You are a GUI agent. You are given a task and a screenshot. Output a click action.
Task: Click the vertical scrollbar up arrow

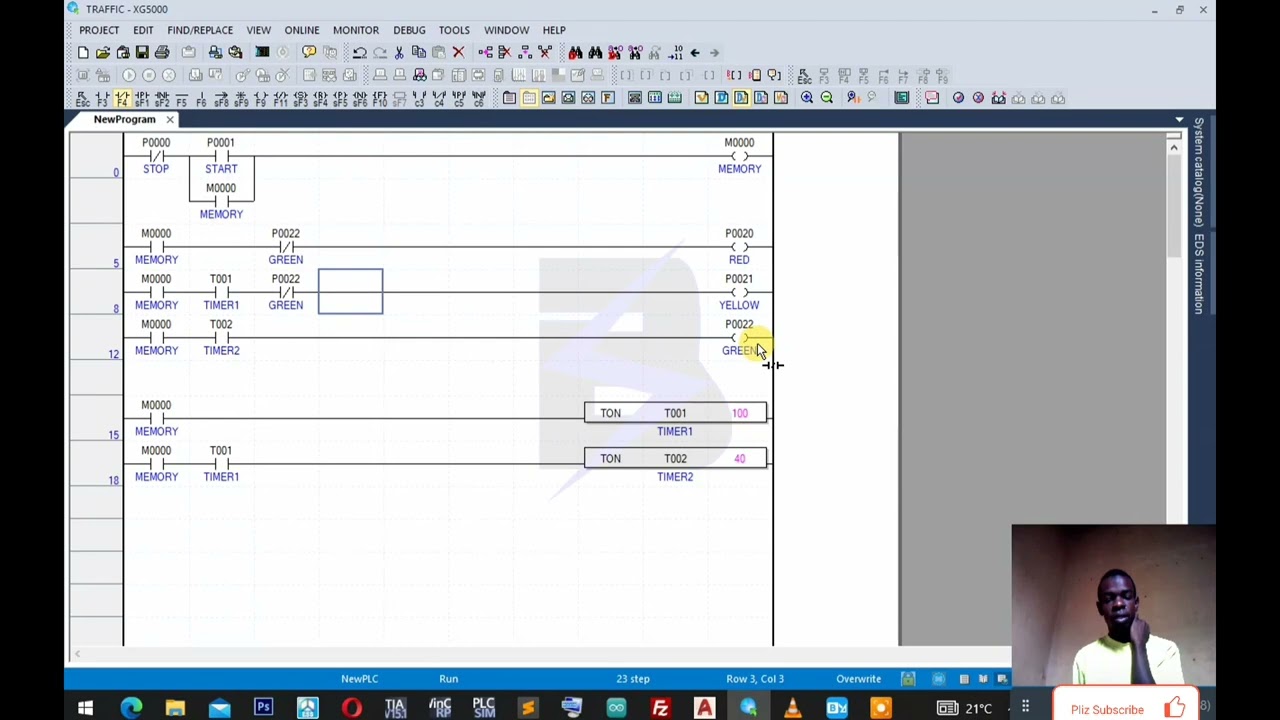click(1174, 148)
